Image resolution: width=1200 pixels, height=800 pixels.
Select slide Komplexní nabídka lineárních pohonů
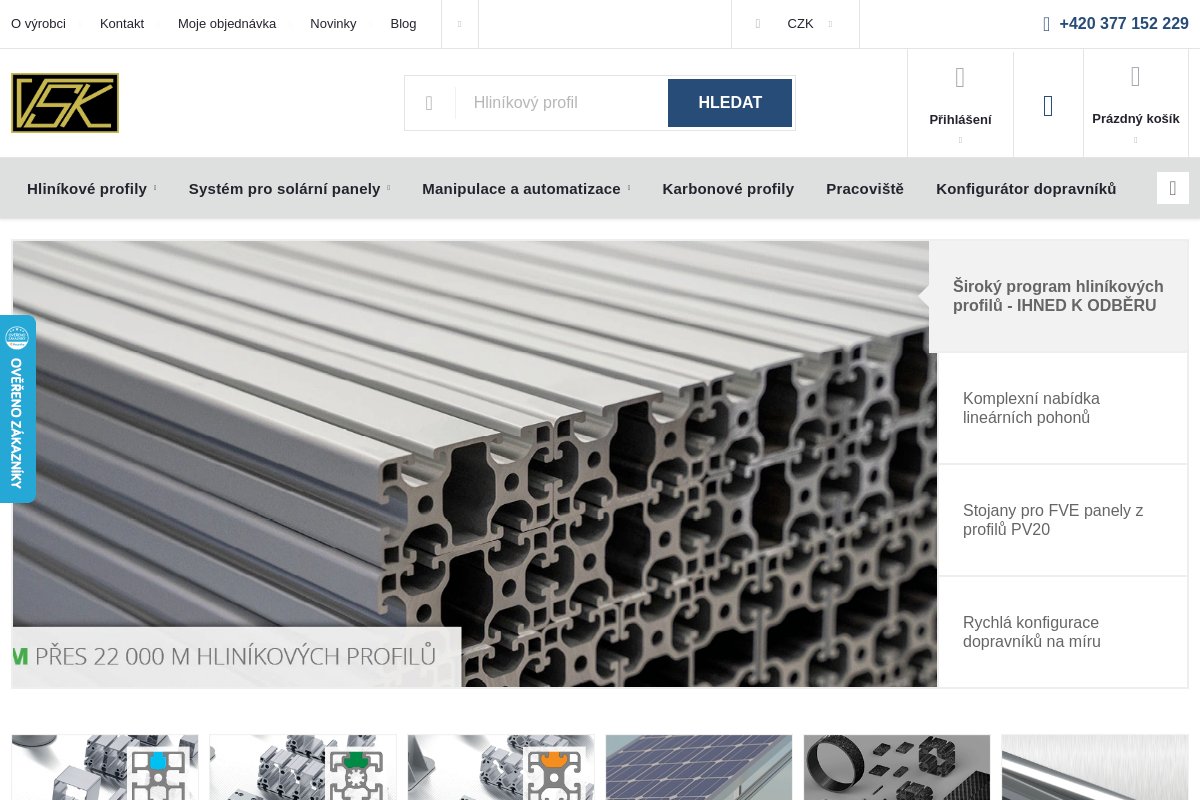coord(1063,408)
